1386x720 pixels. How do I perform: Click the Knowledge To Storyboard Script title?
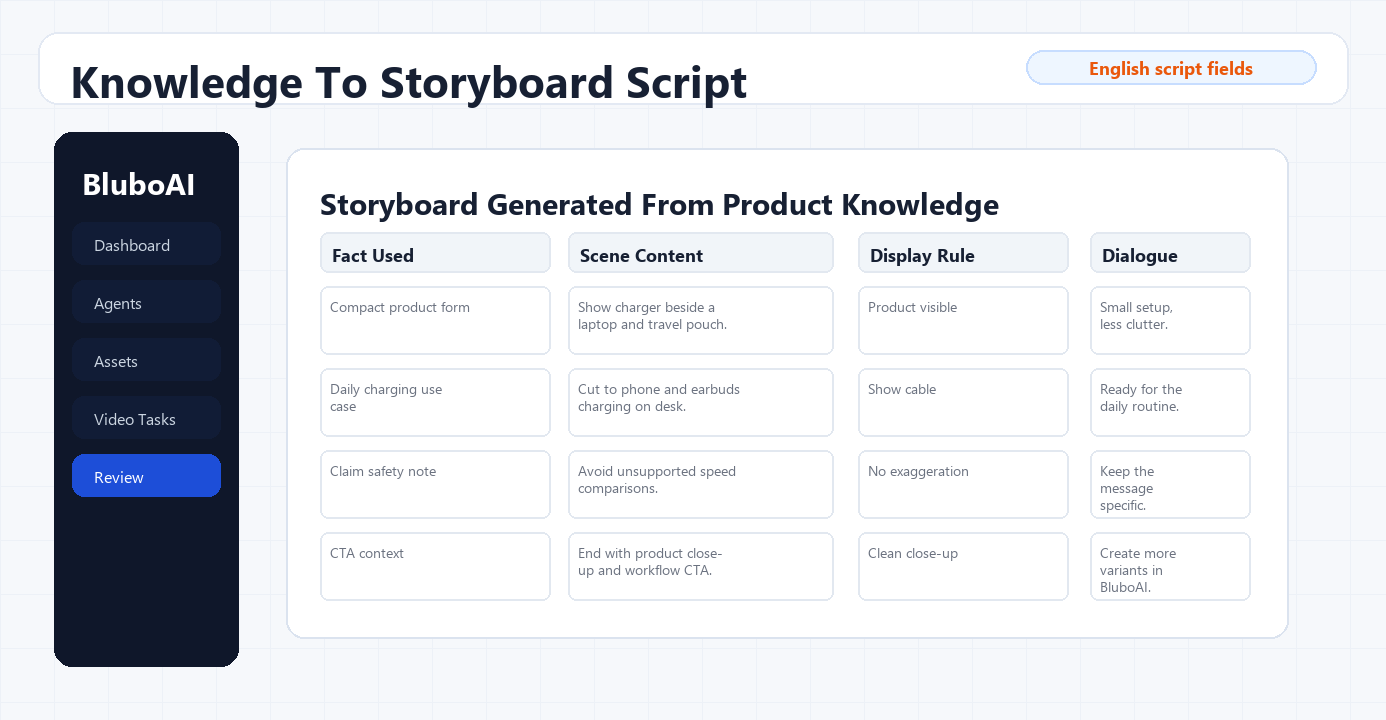coord(409,83)
